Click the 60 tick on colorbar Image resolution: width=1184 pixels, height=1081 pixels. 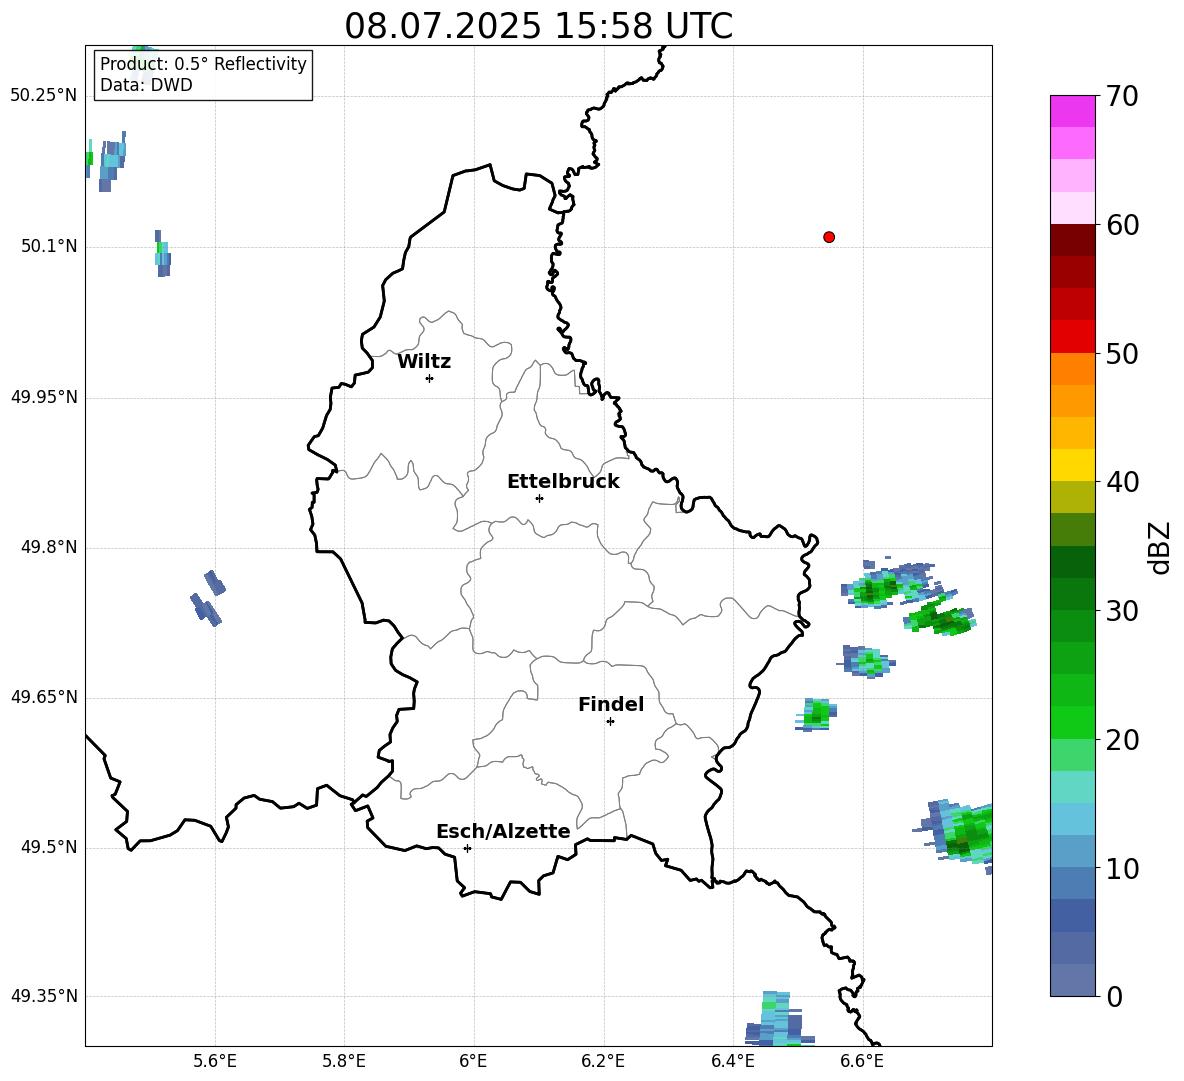pyautogui.click(x=1122, y=225)
